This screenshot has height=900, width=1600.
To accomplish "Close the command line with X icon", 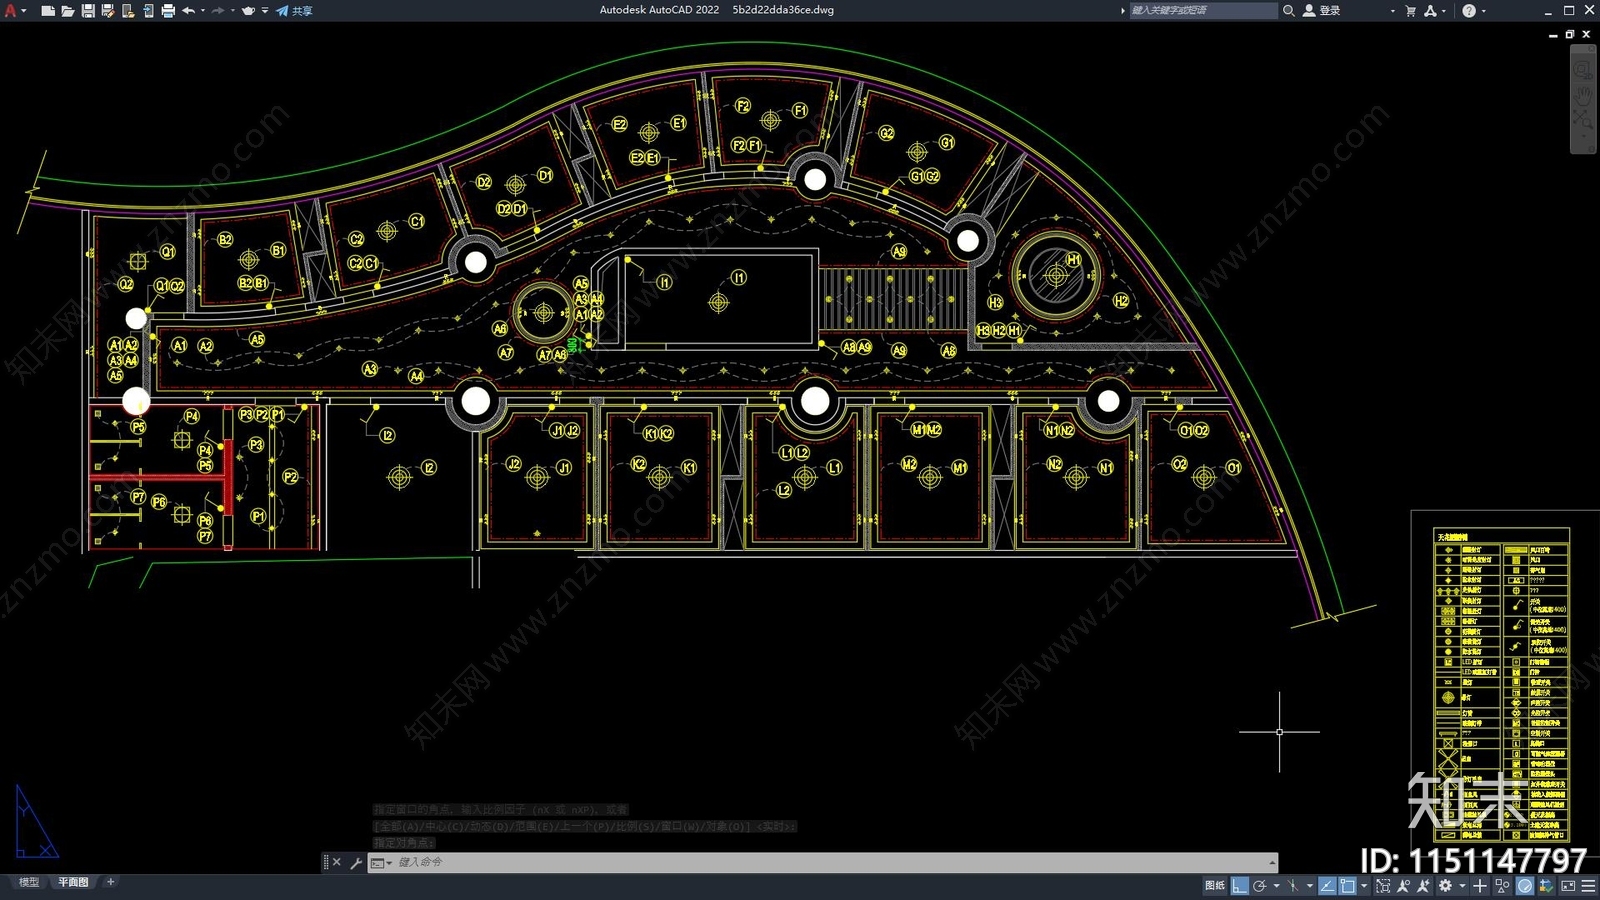I will [x=336, y=862].
